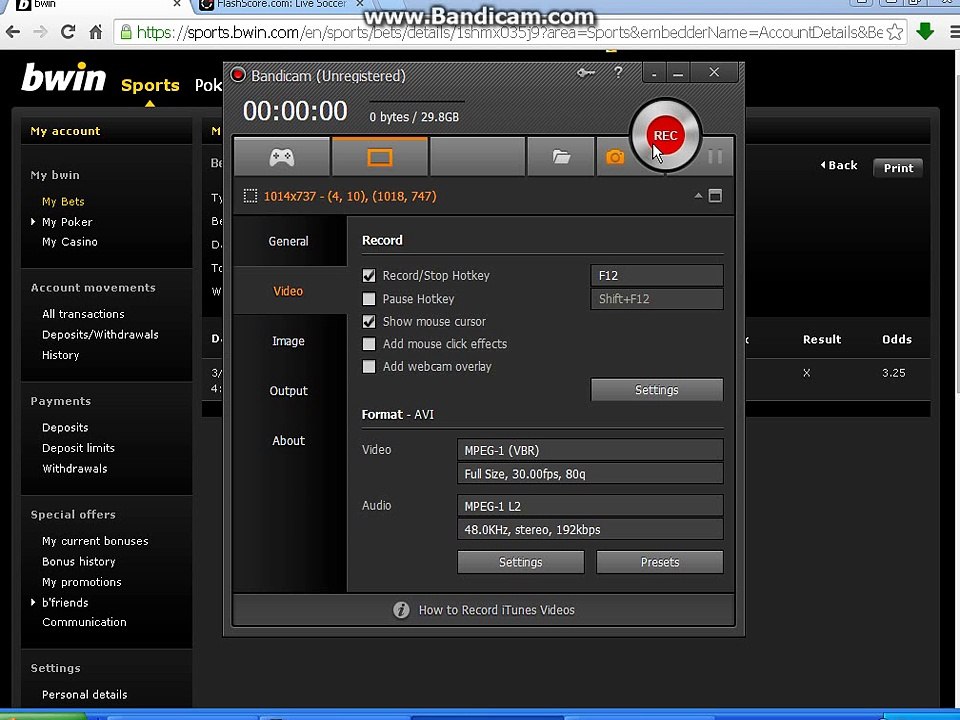
Task: Open the bwin Sports section
Action: pos(150,85)
